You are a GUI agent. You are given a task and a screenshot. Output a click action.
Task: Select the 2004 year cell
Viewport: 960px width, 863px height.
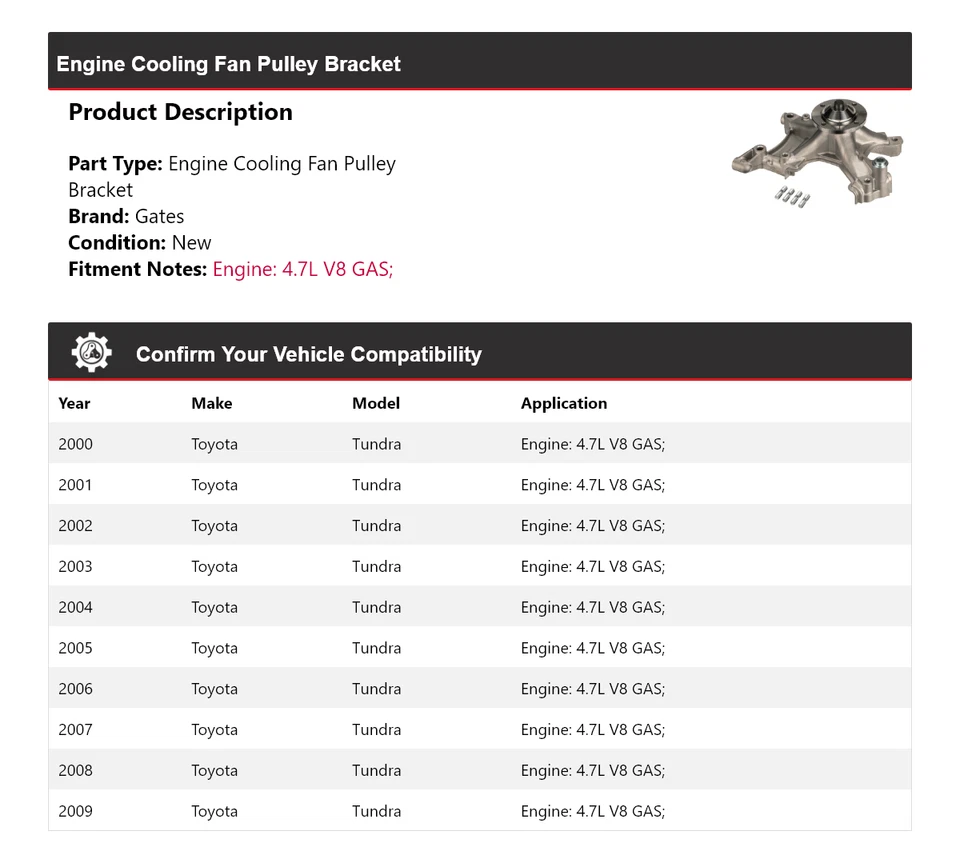(75, 607)
